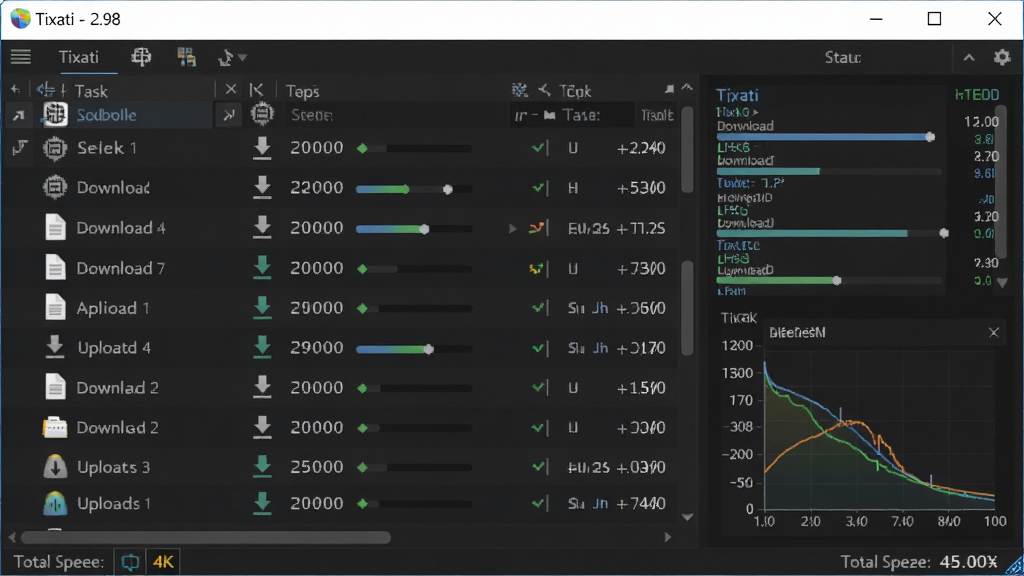Click the Teps column header
This screenshot has width=1024, height=576.
[302, 91]
